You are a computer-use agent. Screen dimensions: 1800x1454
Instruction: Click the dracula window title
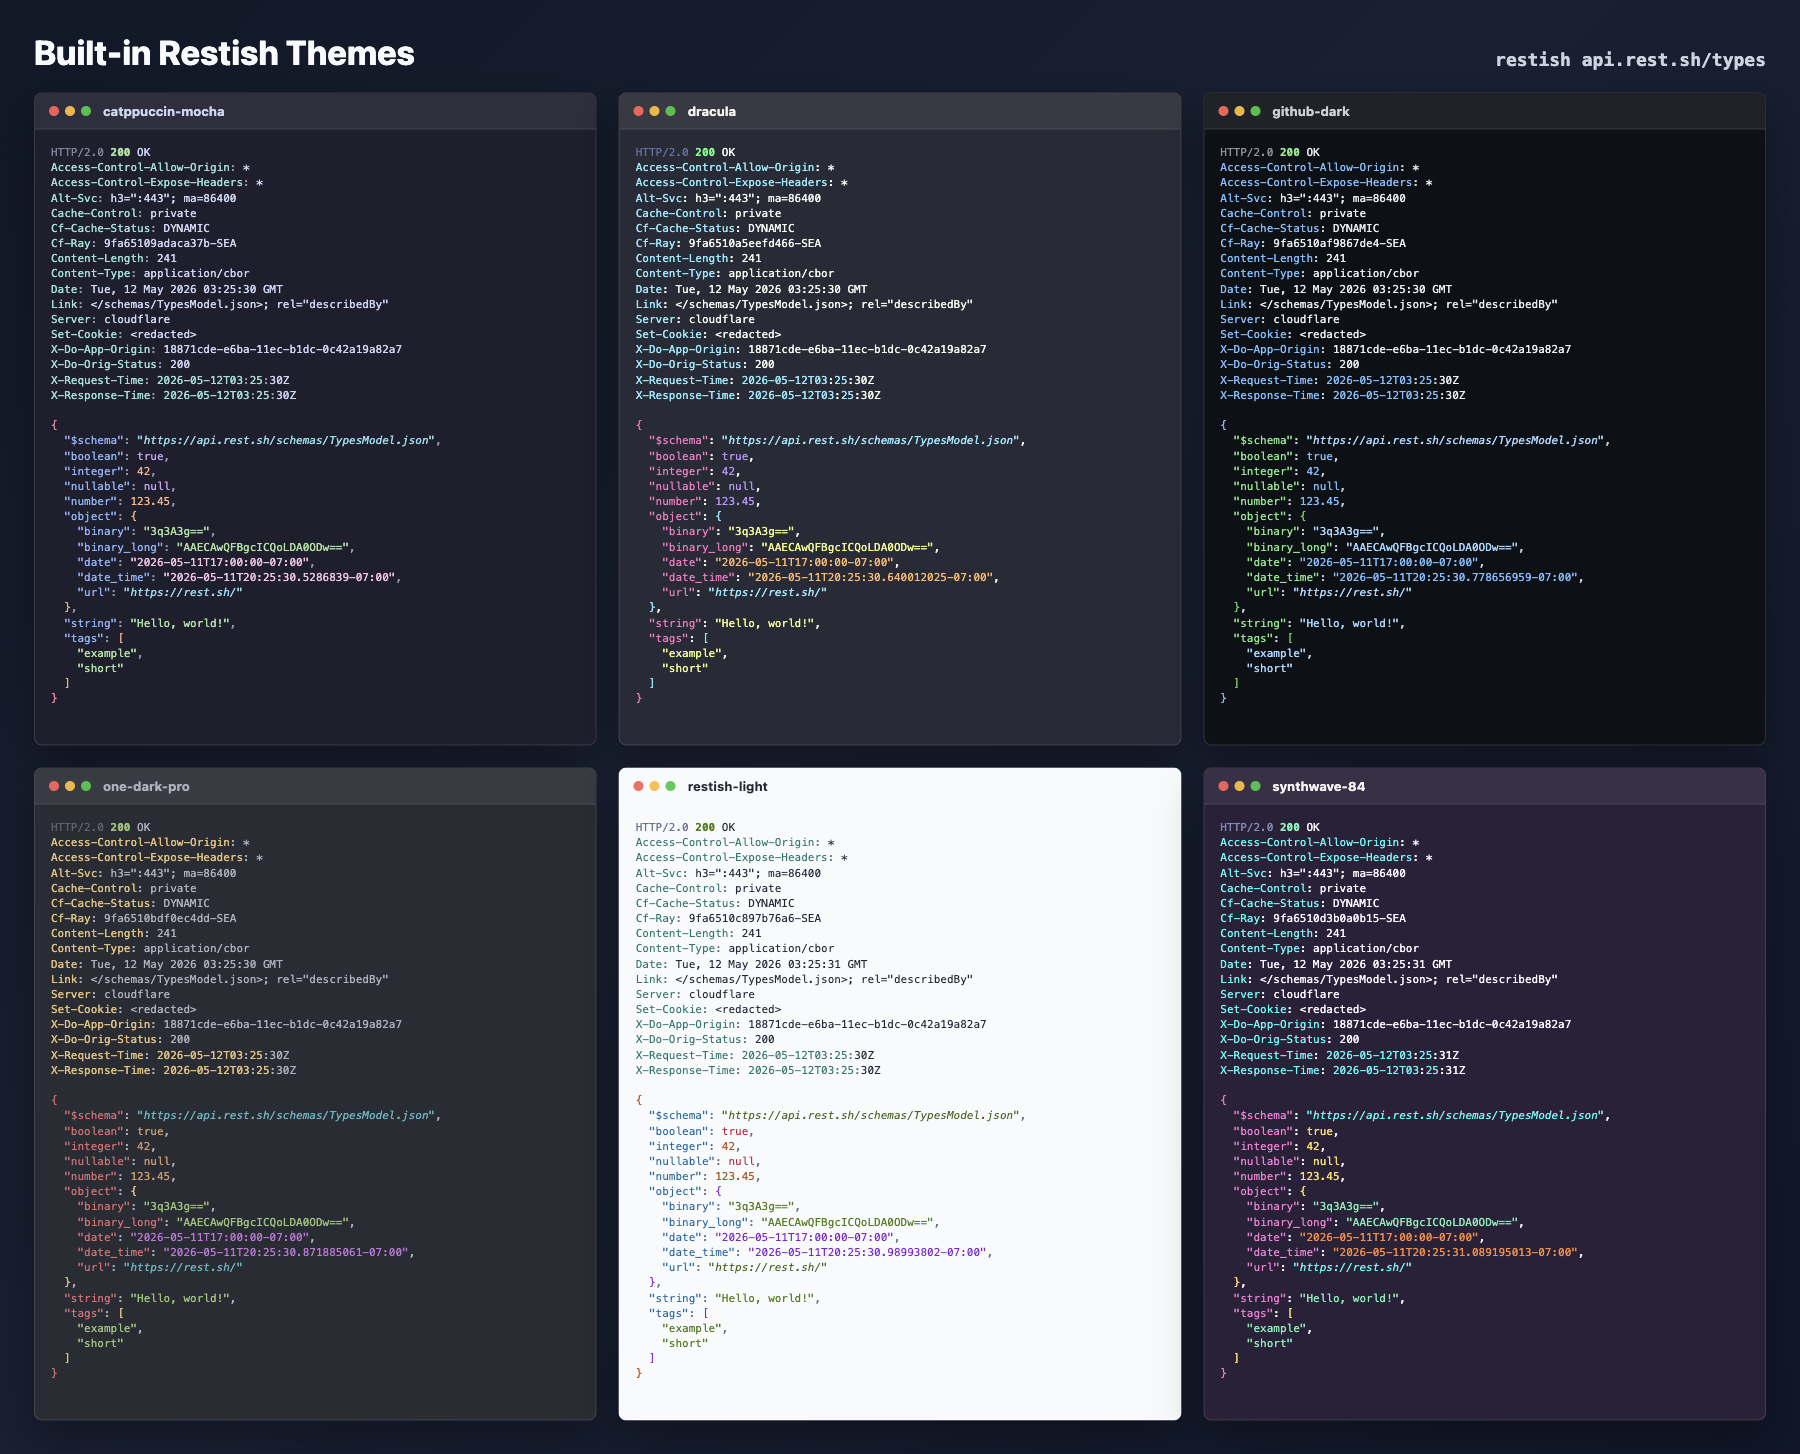[711, 111]
